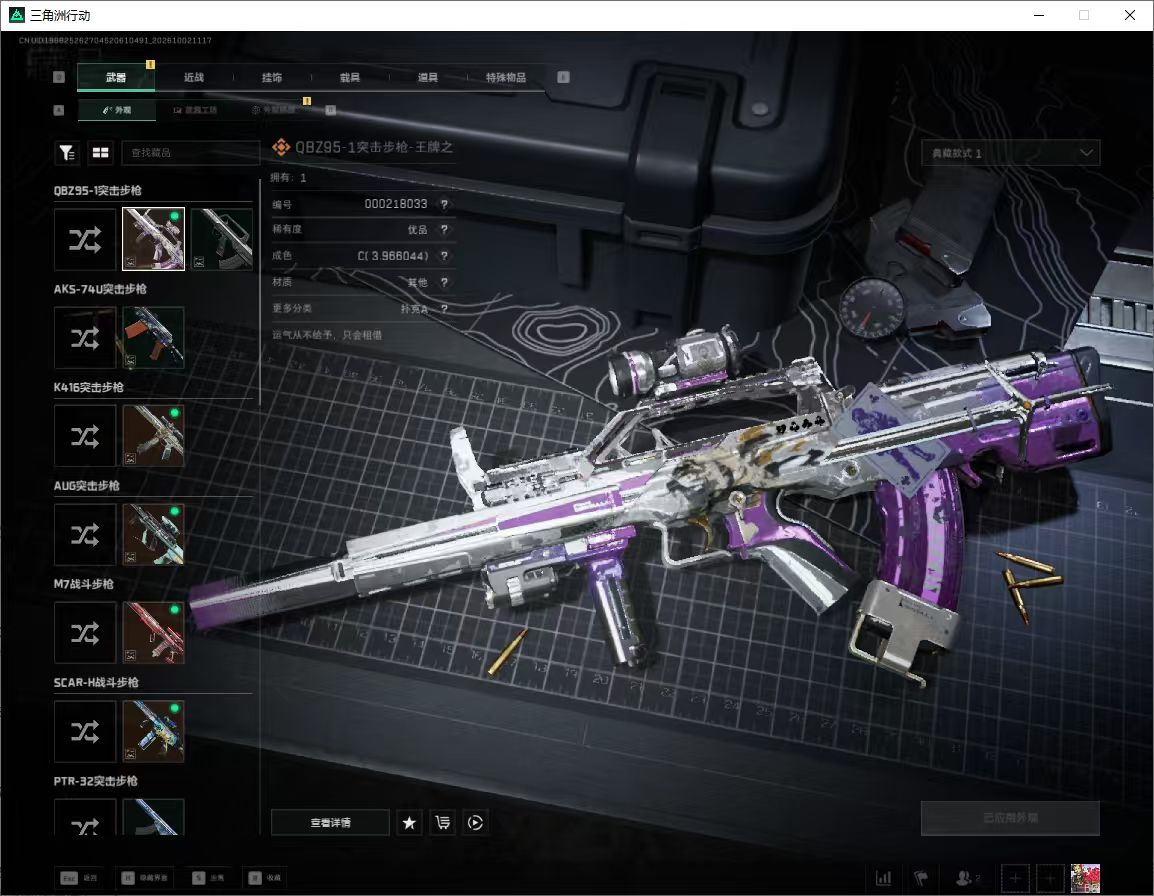Open the 特殊物品 tab
This screenshot has height=896, width=1154.
[x=506, y=77]
